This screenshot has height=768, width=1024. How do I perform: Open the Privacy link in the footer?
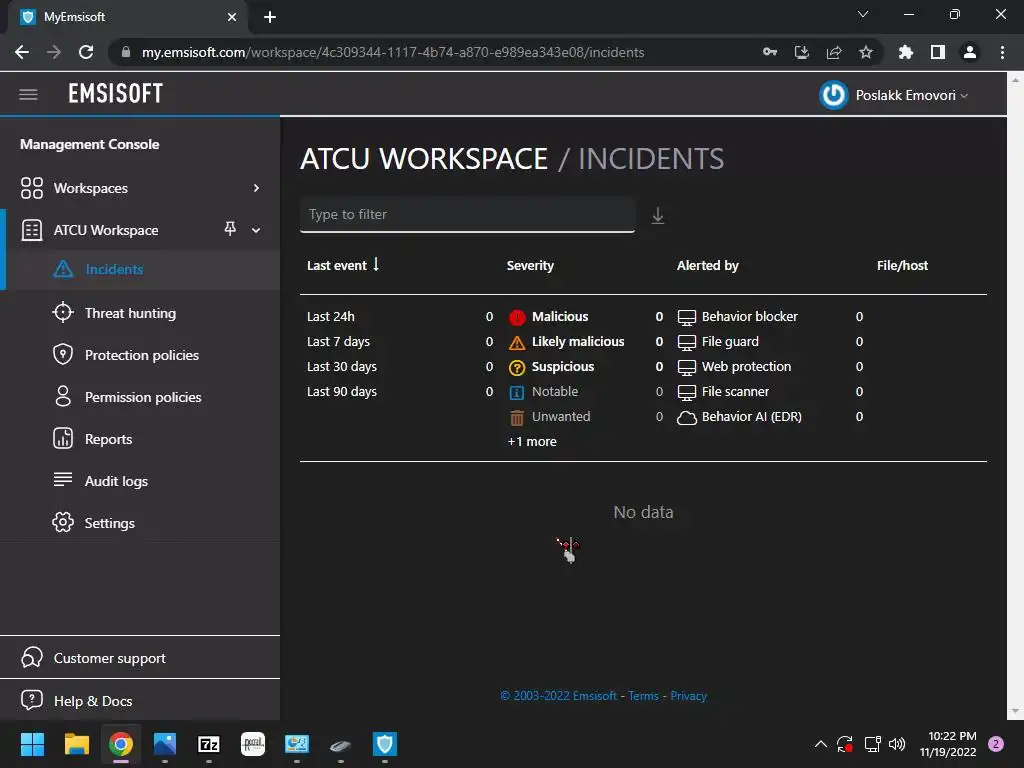[x=688, y=696]
